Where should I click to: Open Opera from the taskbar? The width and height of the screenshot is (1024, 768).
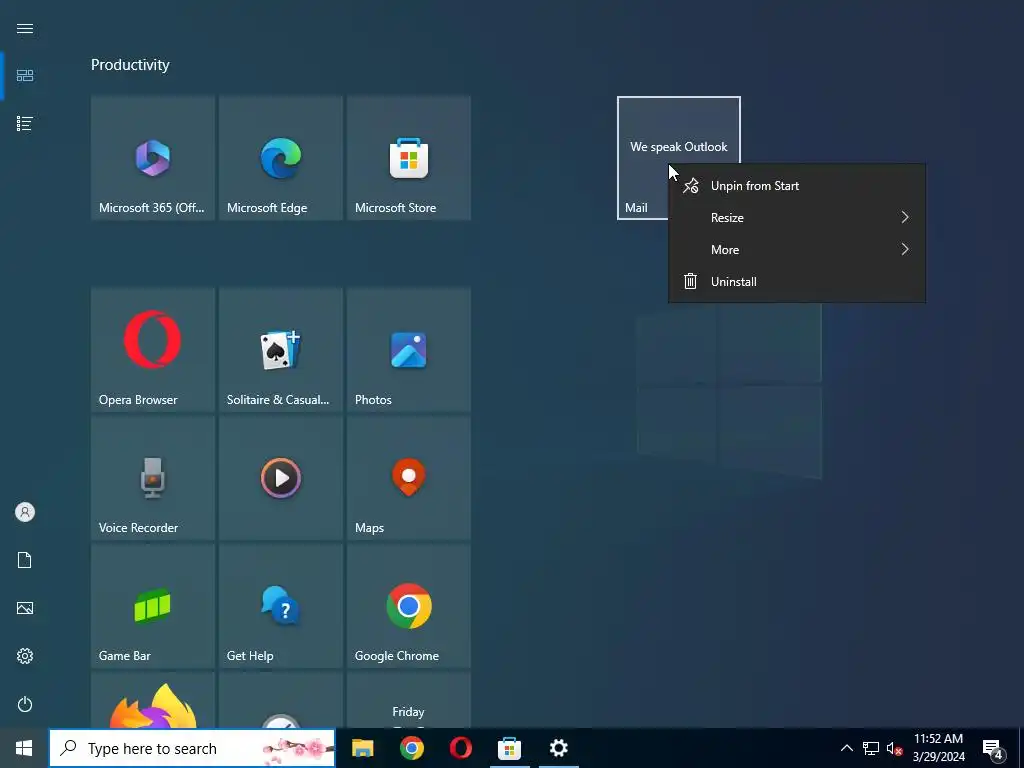(460, 748)
